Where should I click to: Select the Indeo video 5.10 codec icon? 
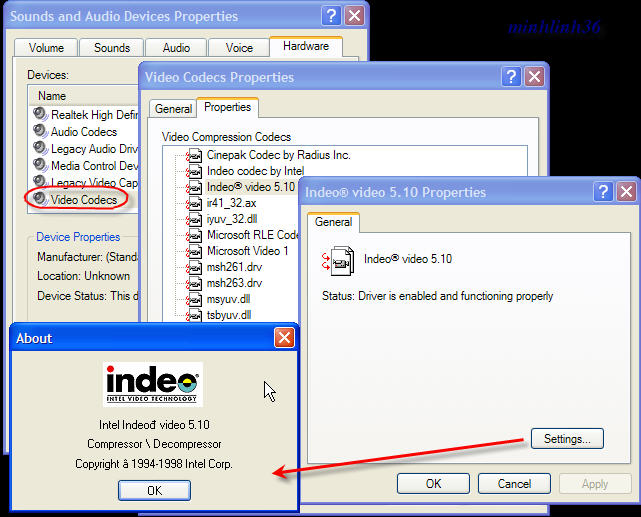194,187
